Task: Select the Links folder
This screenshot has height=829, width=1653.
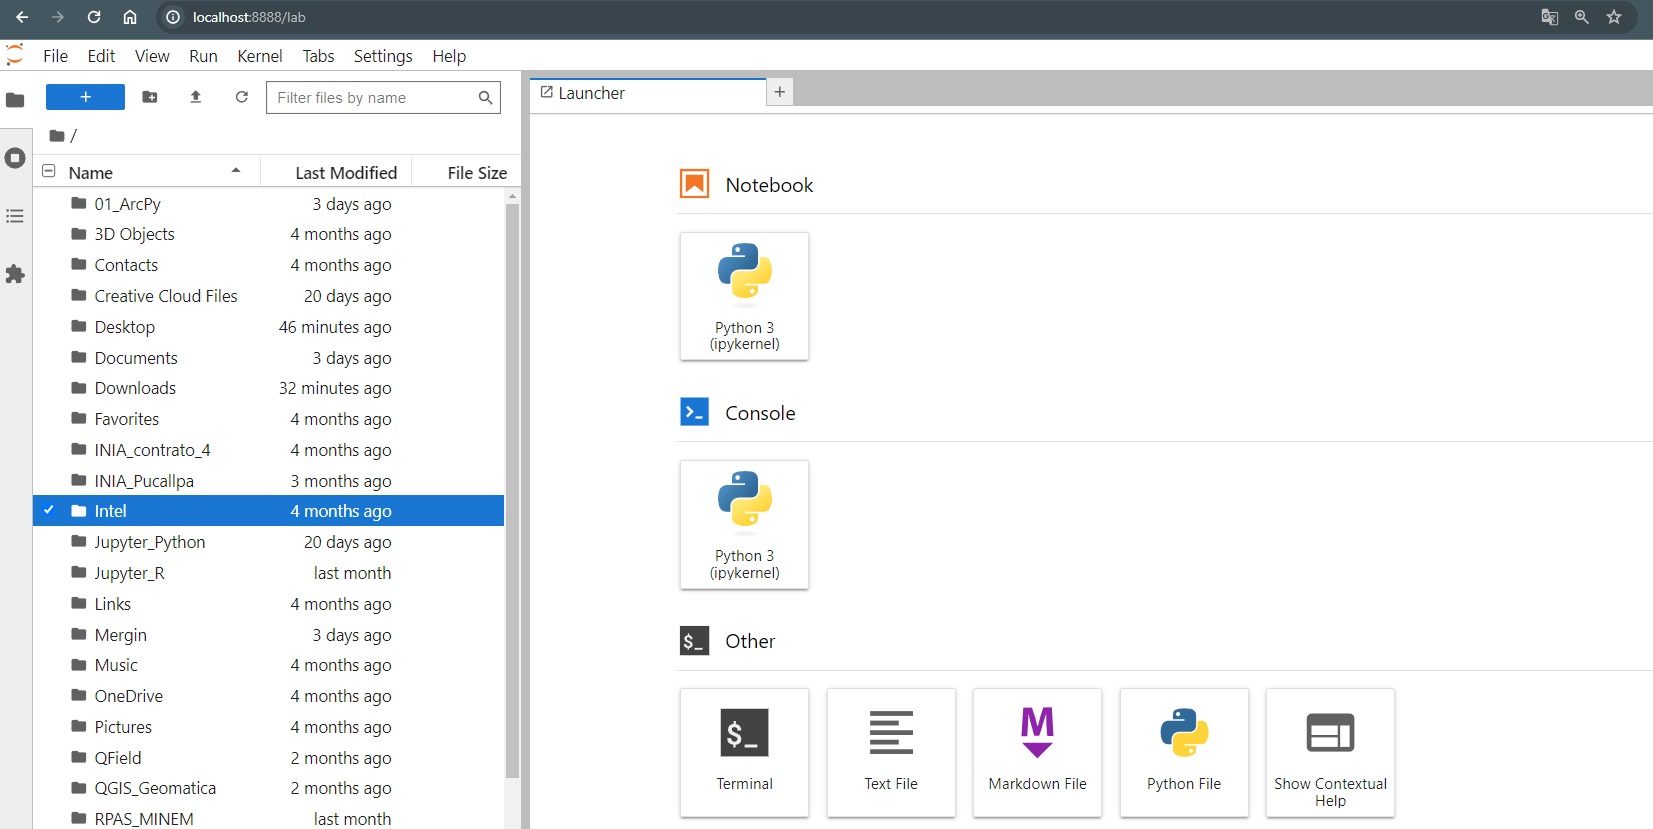Action: pyautogui.click(x=268, y=604)
